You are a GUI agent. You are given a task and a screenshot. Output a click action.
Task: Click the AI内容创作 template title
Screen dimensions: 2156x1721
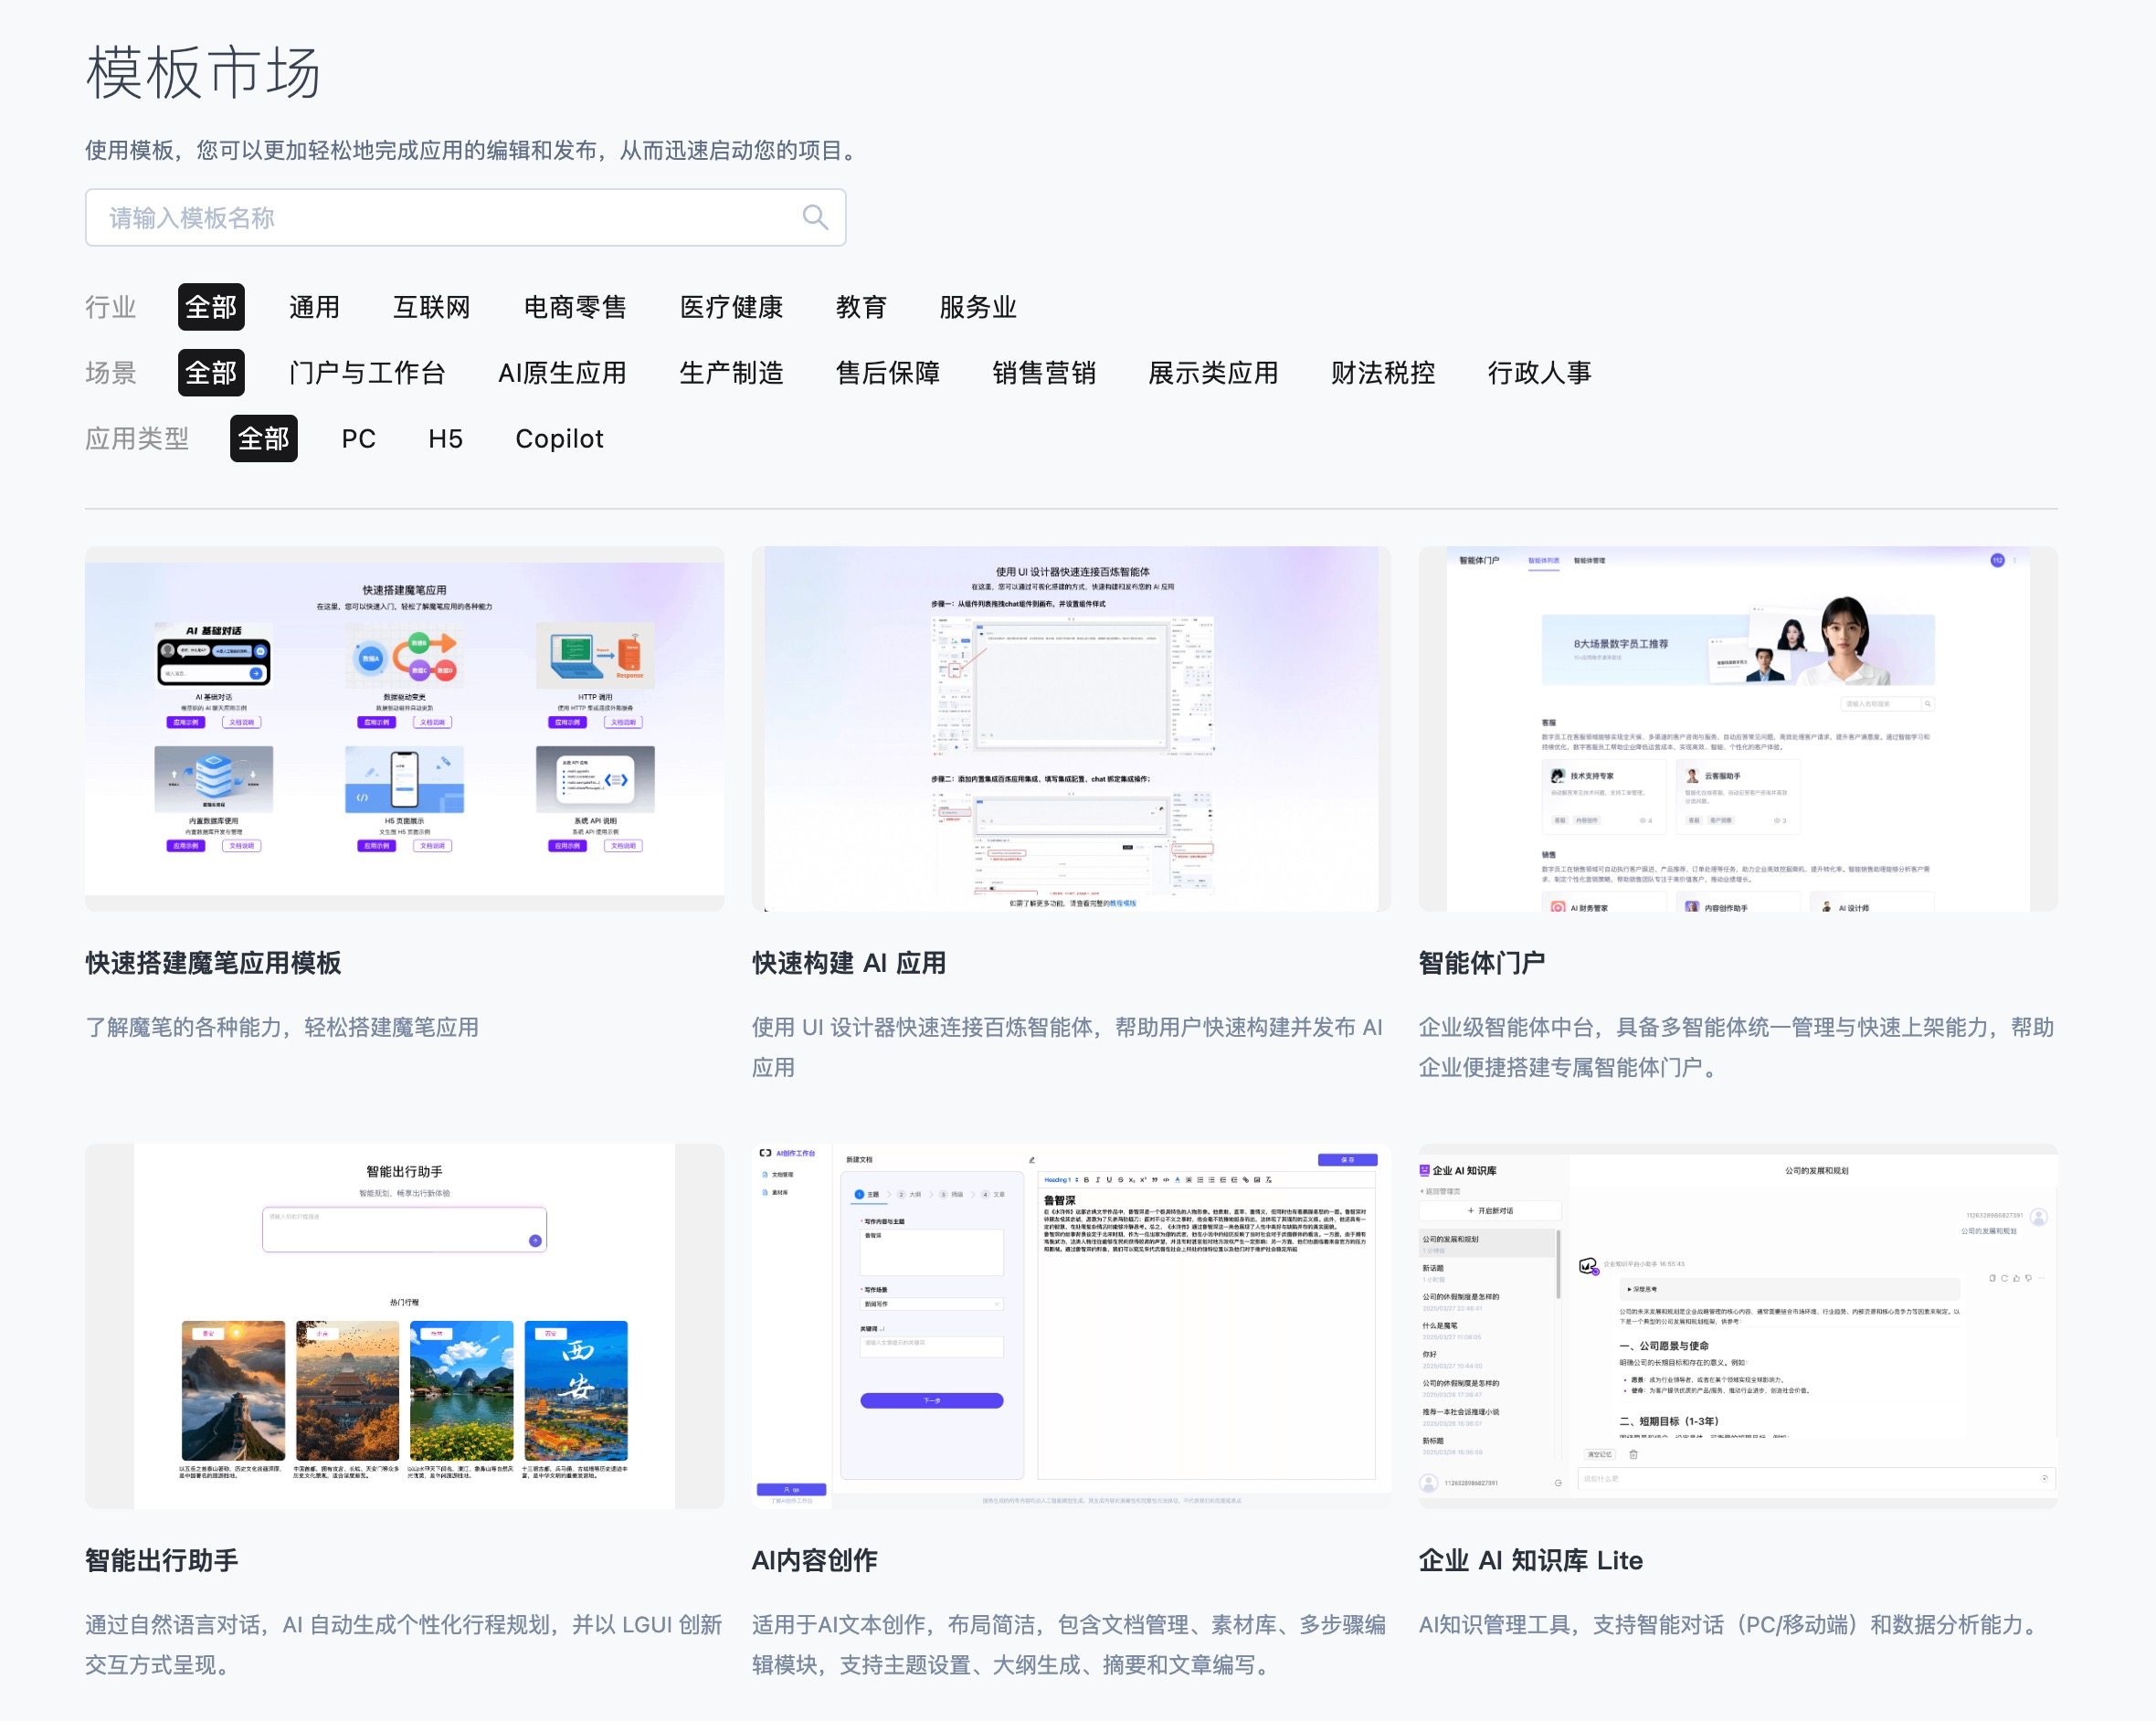(814, 1560)
